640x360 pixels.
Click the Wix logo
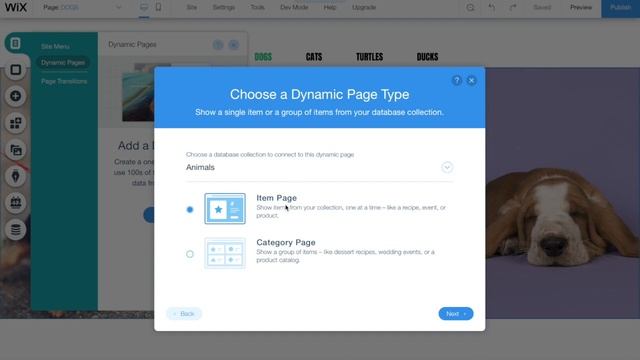16,7
